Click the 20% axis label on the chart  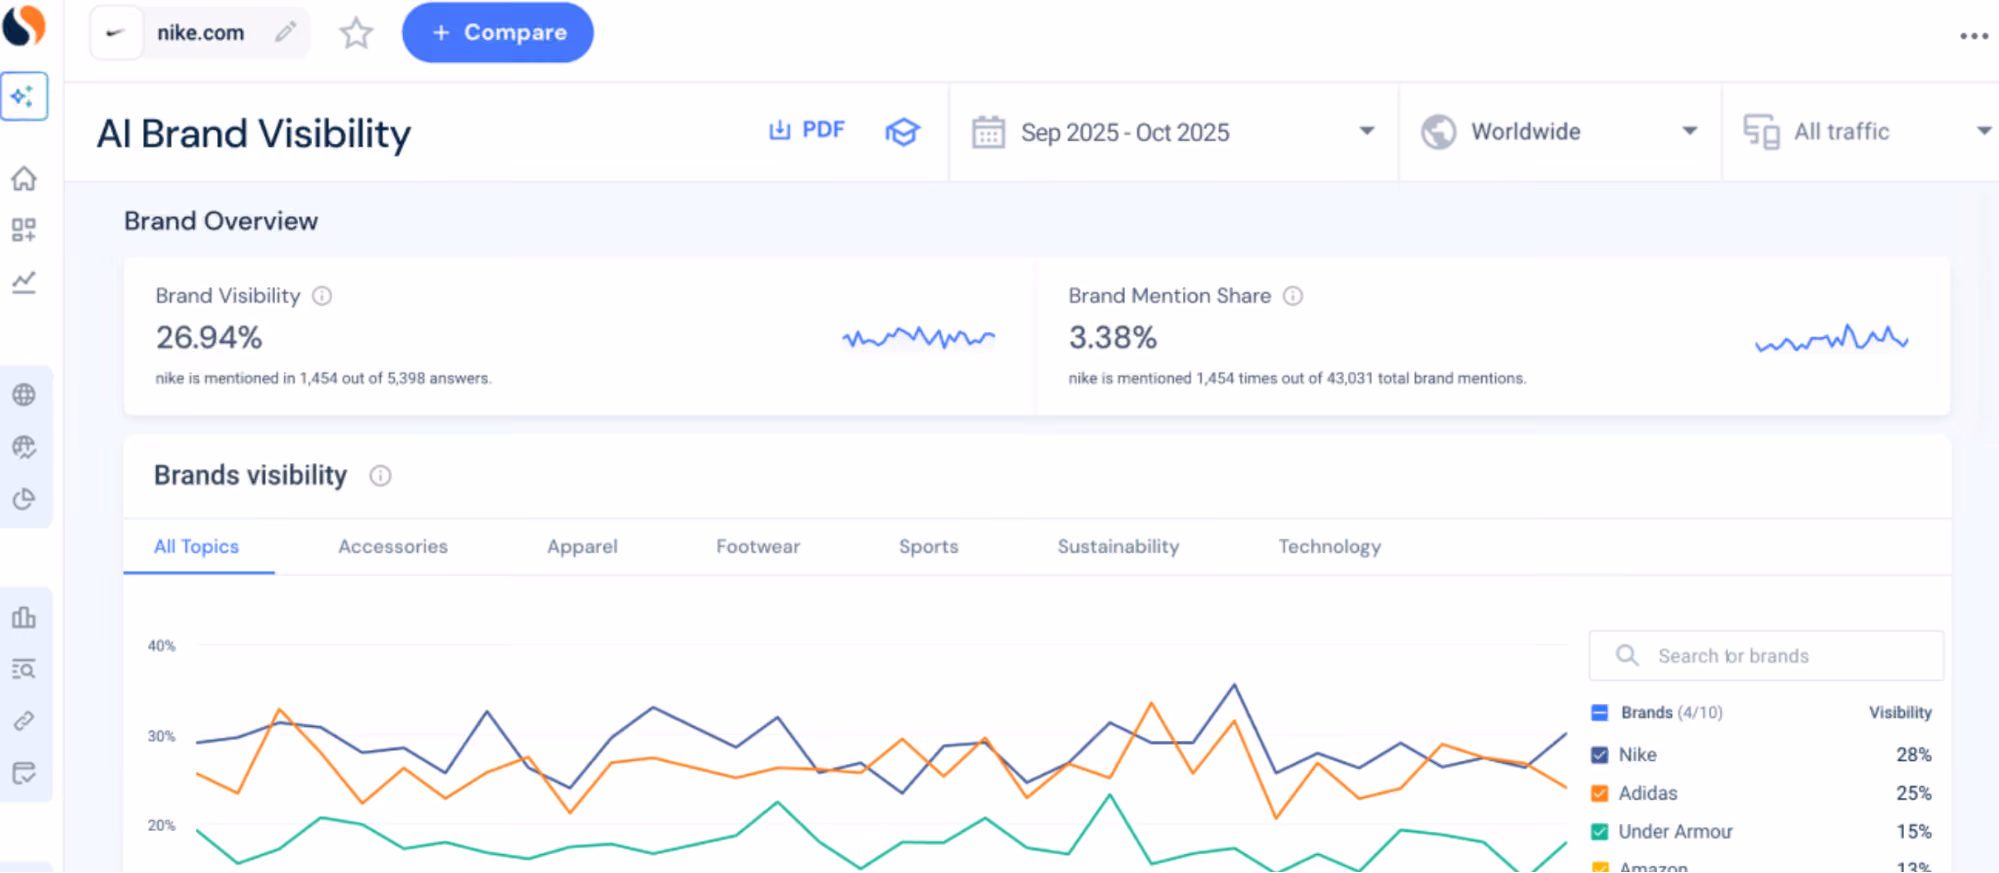pyautogui.click(x=162, y=826)
